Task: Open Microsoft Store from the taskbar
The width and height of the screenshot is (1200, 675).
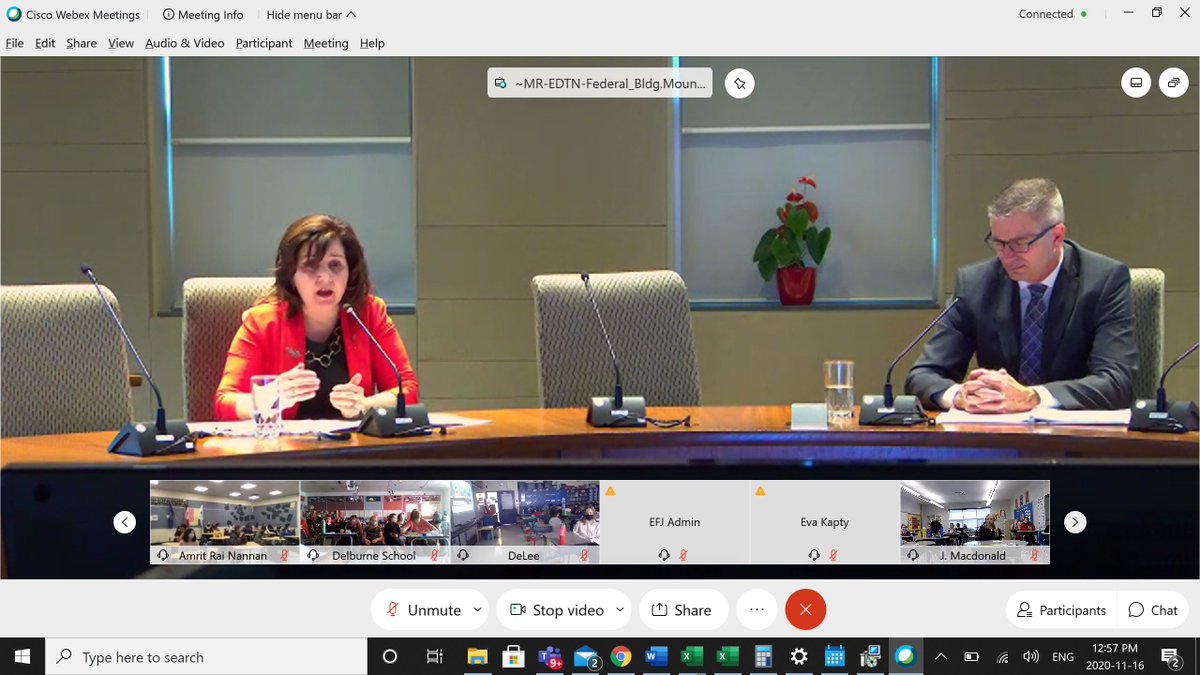Action: (x=513, y=657)
